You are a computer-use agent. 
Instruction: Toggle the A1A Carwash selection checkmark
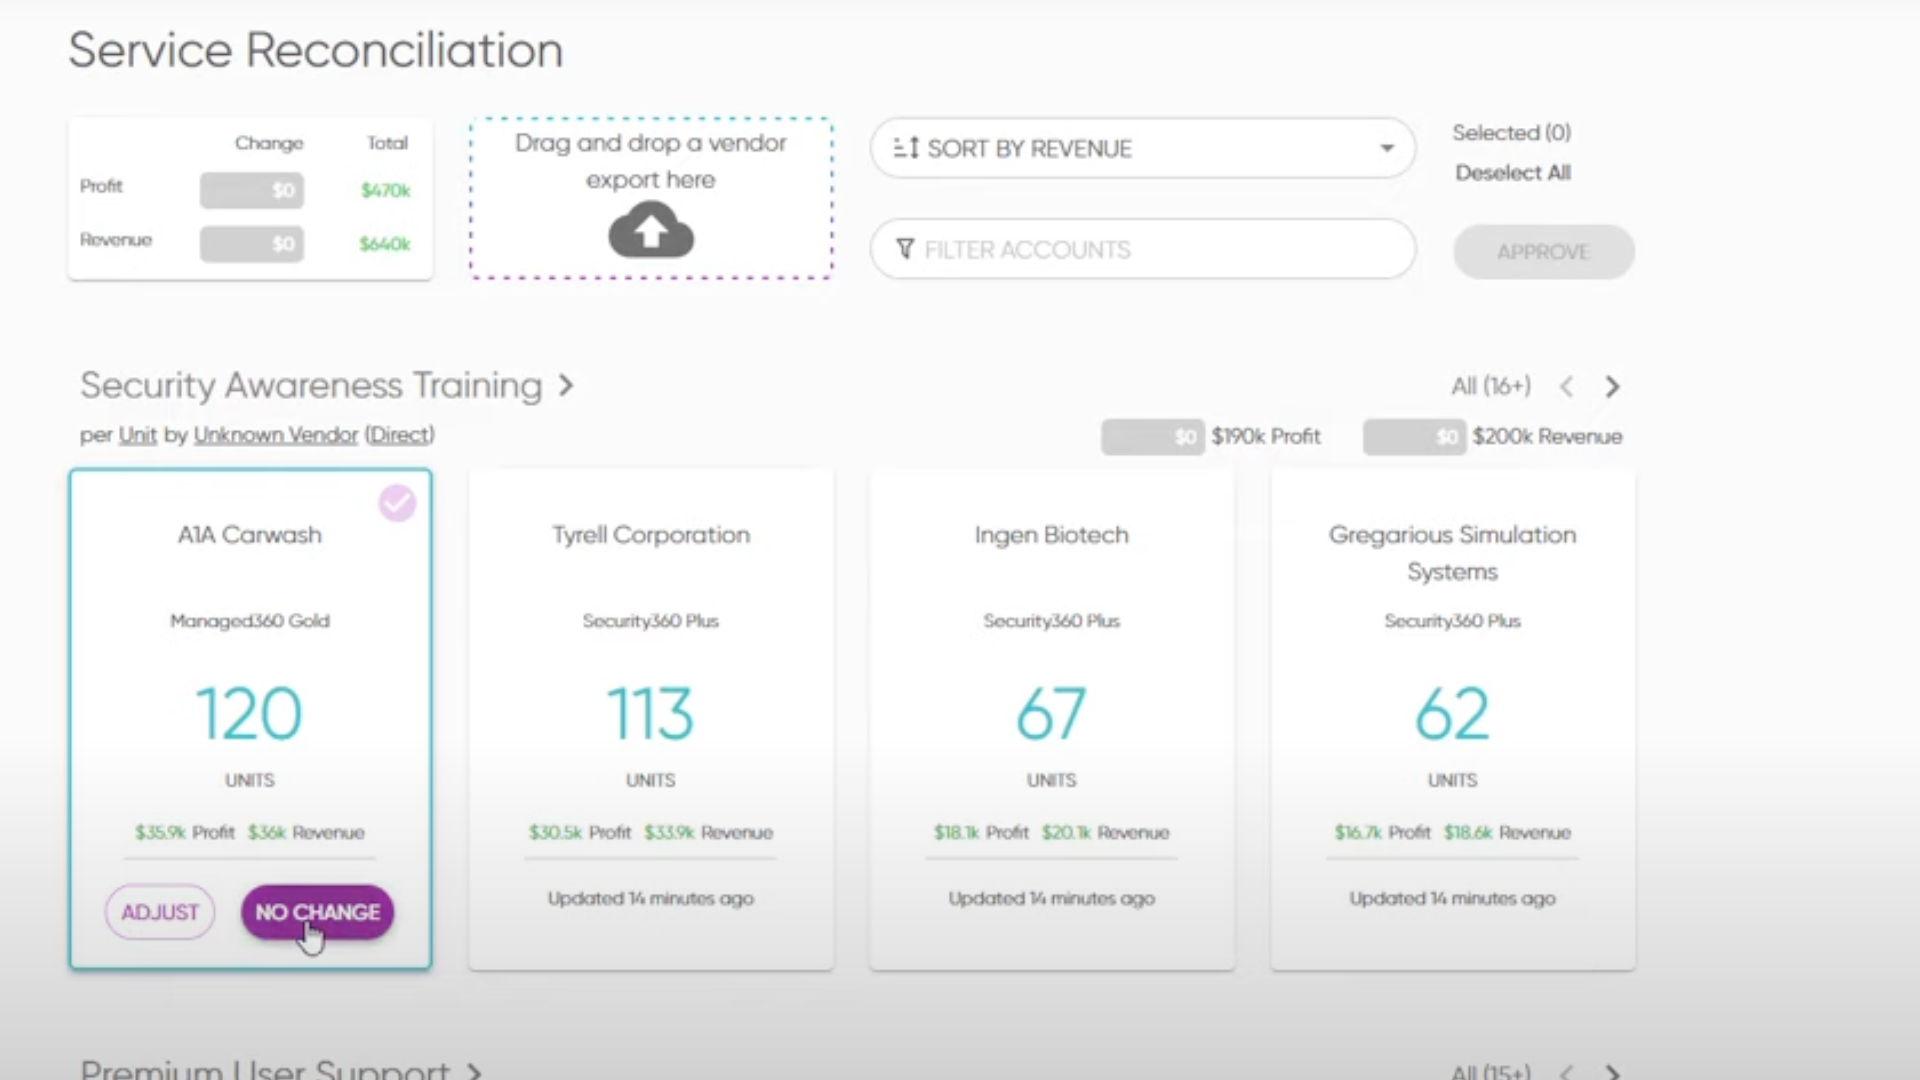[397, 503]
